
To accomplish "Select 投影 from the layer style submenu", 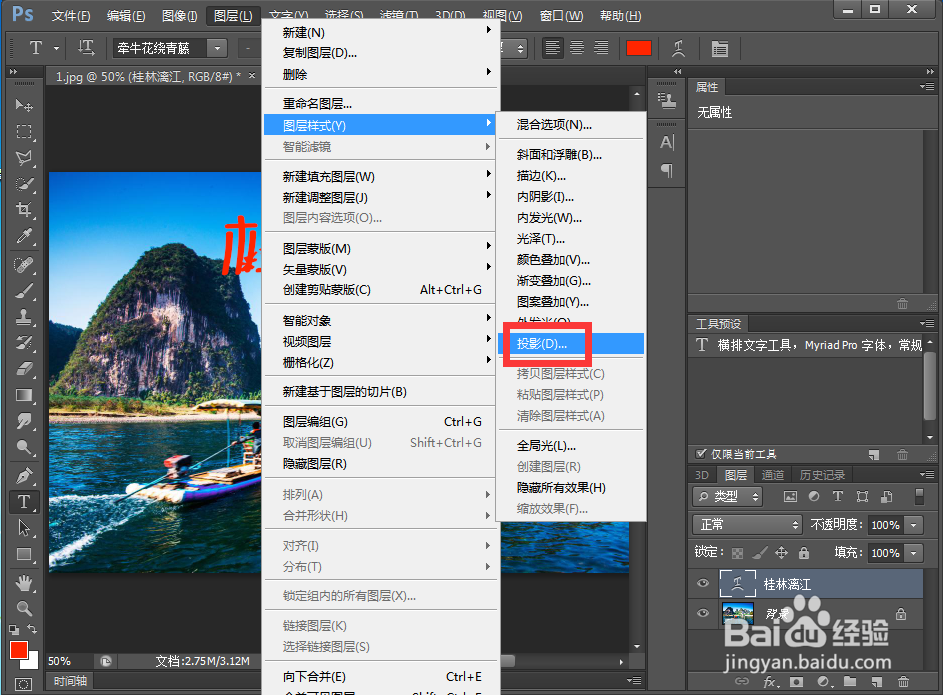I will click(544, 343).
